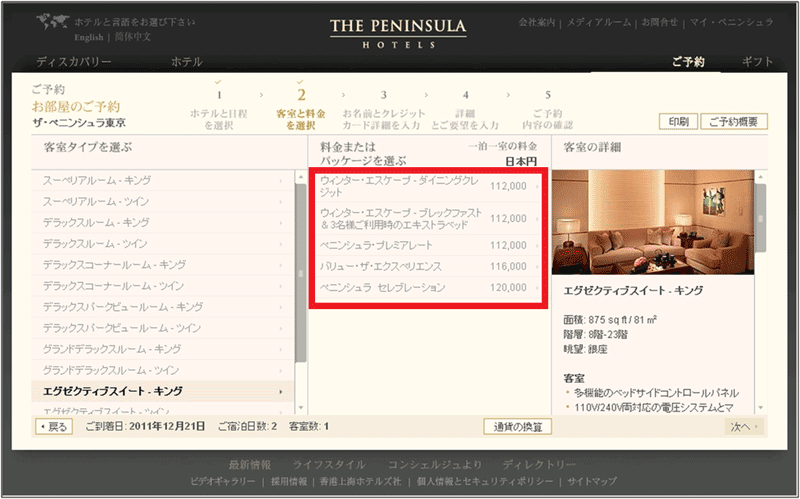Open マイ・ペニンシュラ link

[x=732, y=22]
